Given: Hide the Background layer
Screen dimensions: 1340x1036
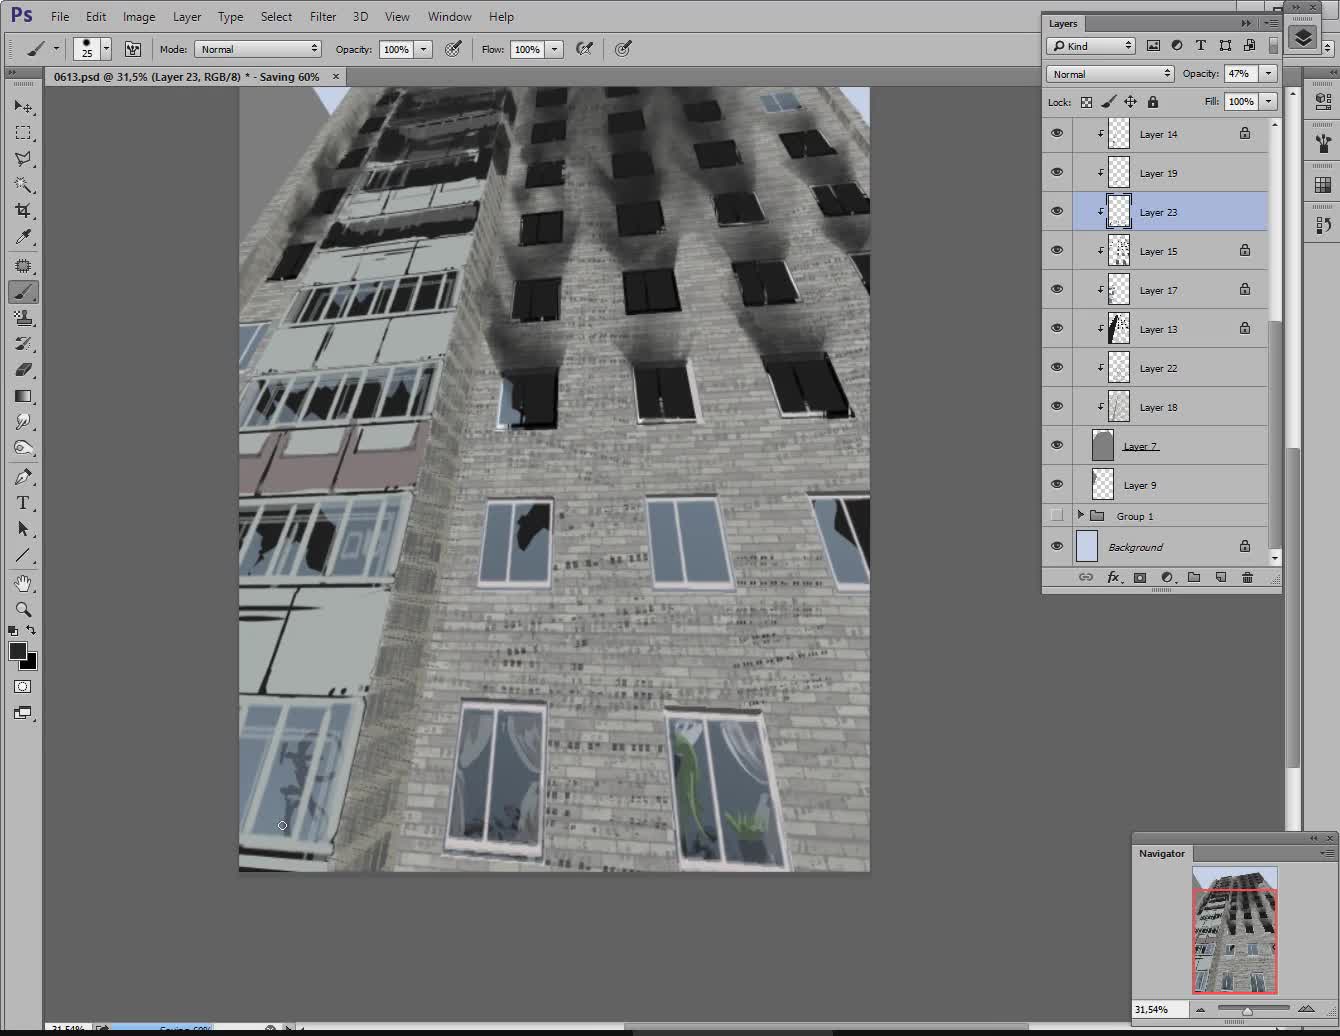Looking at the screenshot, I should coord(1057,546).
